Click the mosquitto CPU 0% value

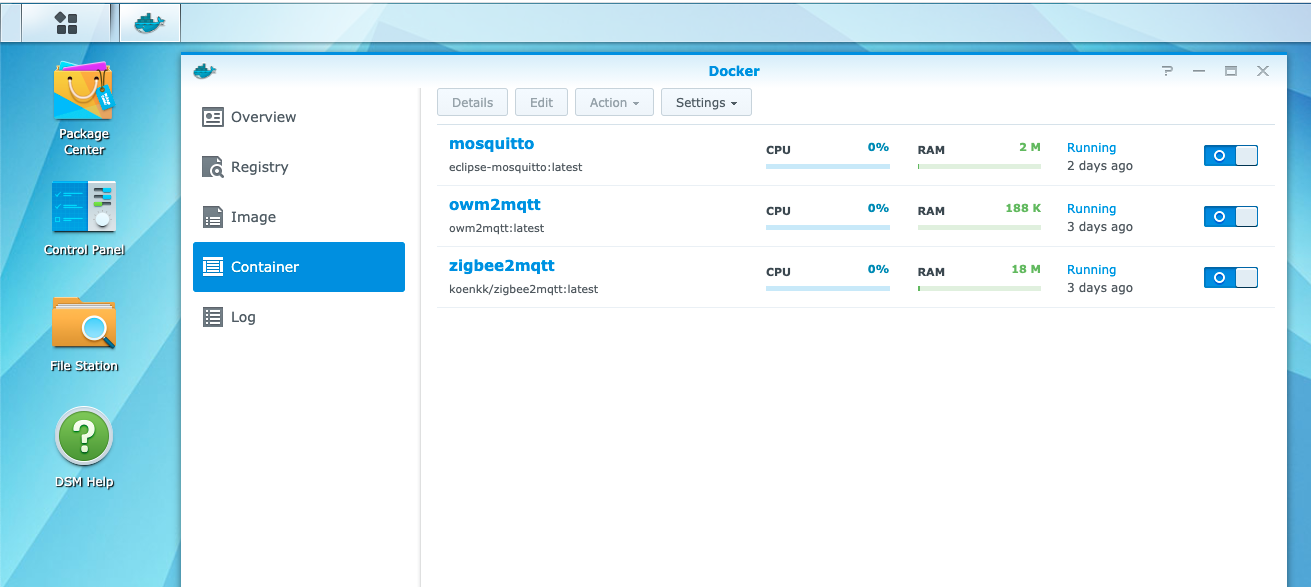pyautogui.click(x=878, y=147)
